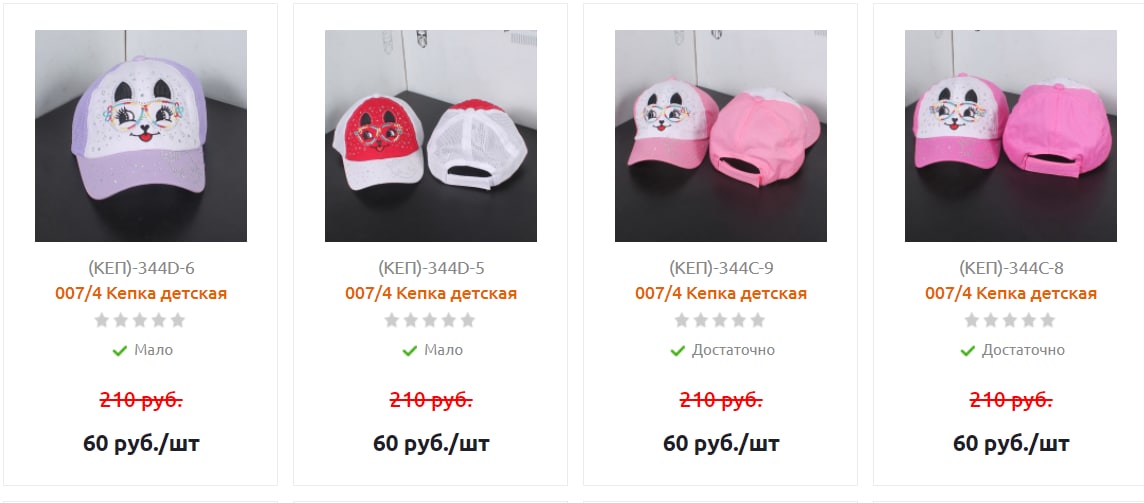
Task: Click the 60 руб./шт price of 344D-6
Action: (141, 443)
